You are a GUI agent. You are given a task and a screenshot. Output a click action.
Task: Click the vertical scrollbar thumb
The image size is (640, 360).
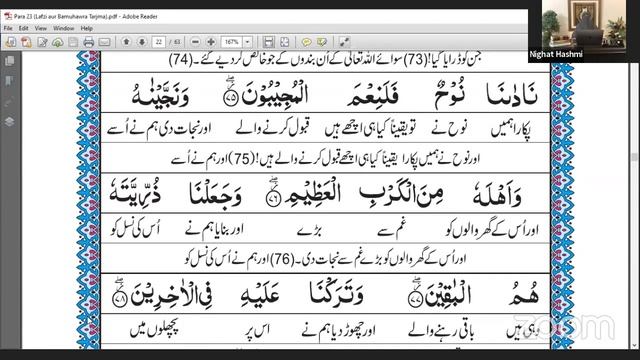634,157
